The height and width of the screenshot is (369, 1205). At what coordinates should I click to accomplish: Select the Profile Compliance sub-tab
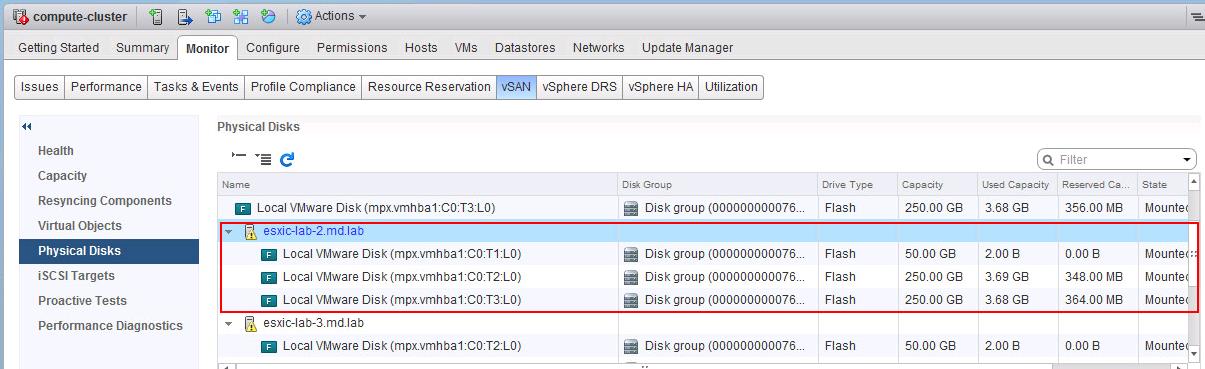click(303, 87)
